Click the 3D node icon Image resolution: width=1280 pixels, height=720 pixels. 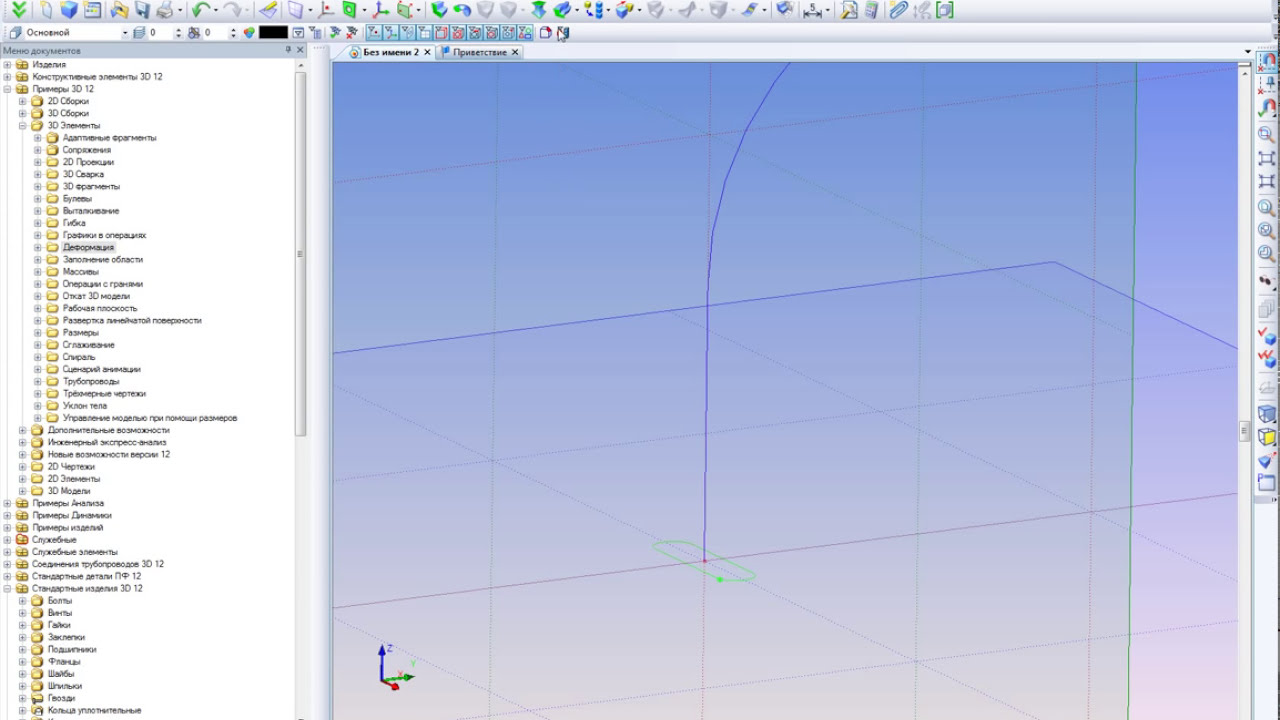click(x=327, y=10)
